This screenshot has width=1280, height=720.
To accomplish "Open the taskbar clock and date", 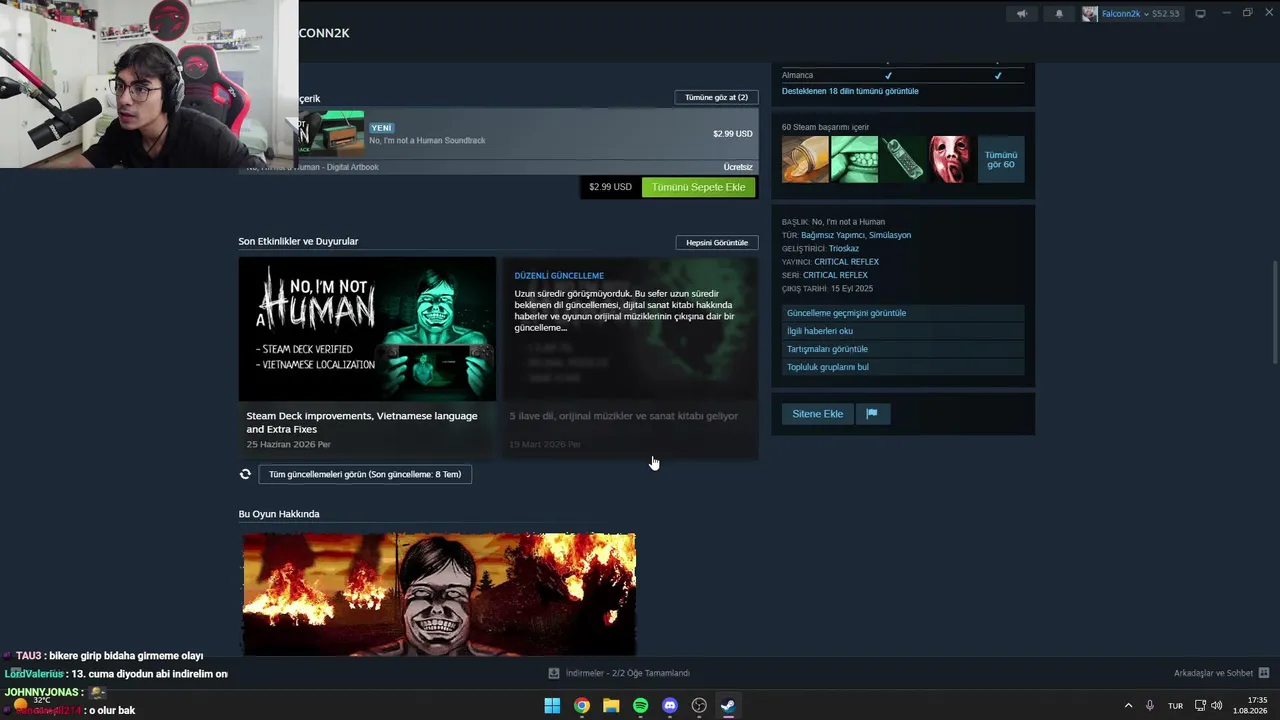I will pyautogui.click(x=1251, y=706).
